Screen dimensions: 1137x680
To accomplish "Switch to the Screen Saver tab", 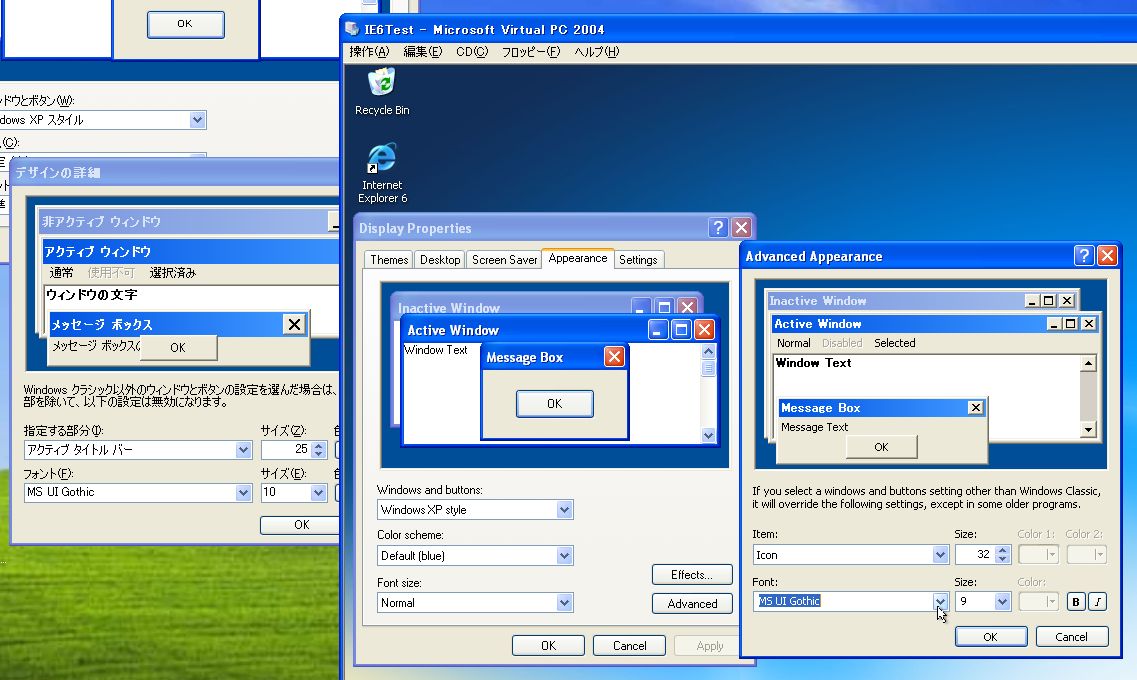I will (x=505, y=260).
